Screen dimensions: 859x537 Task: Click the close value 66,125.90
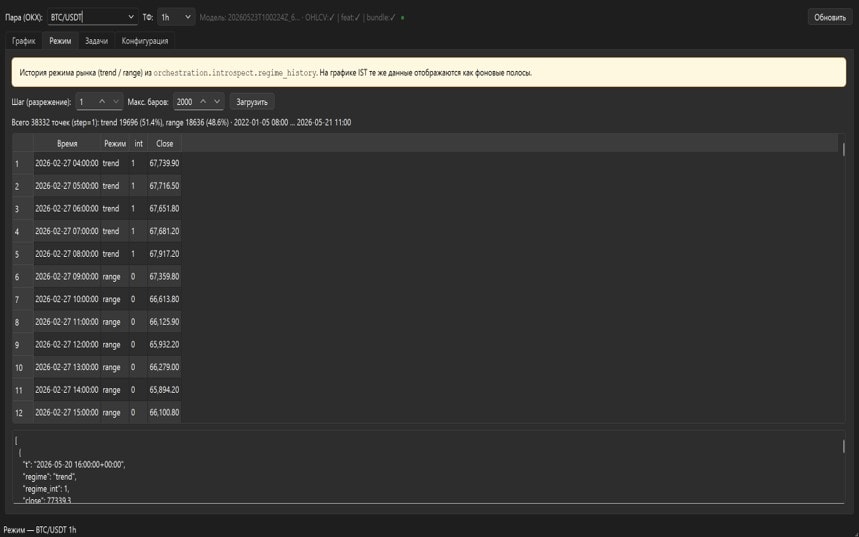point(164,322)
